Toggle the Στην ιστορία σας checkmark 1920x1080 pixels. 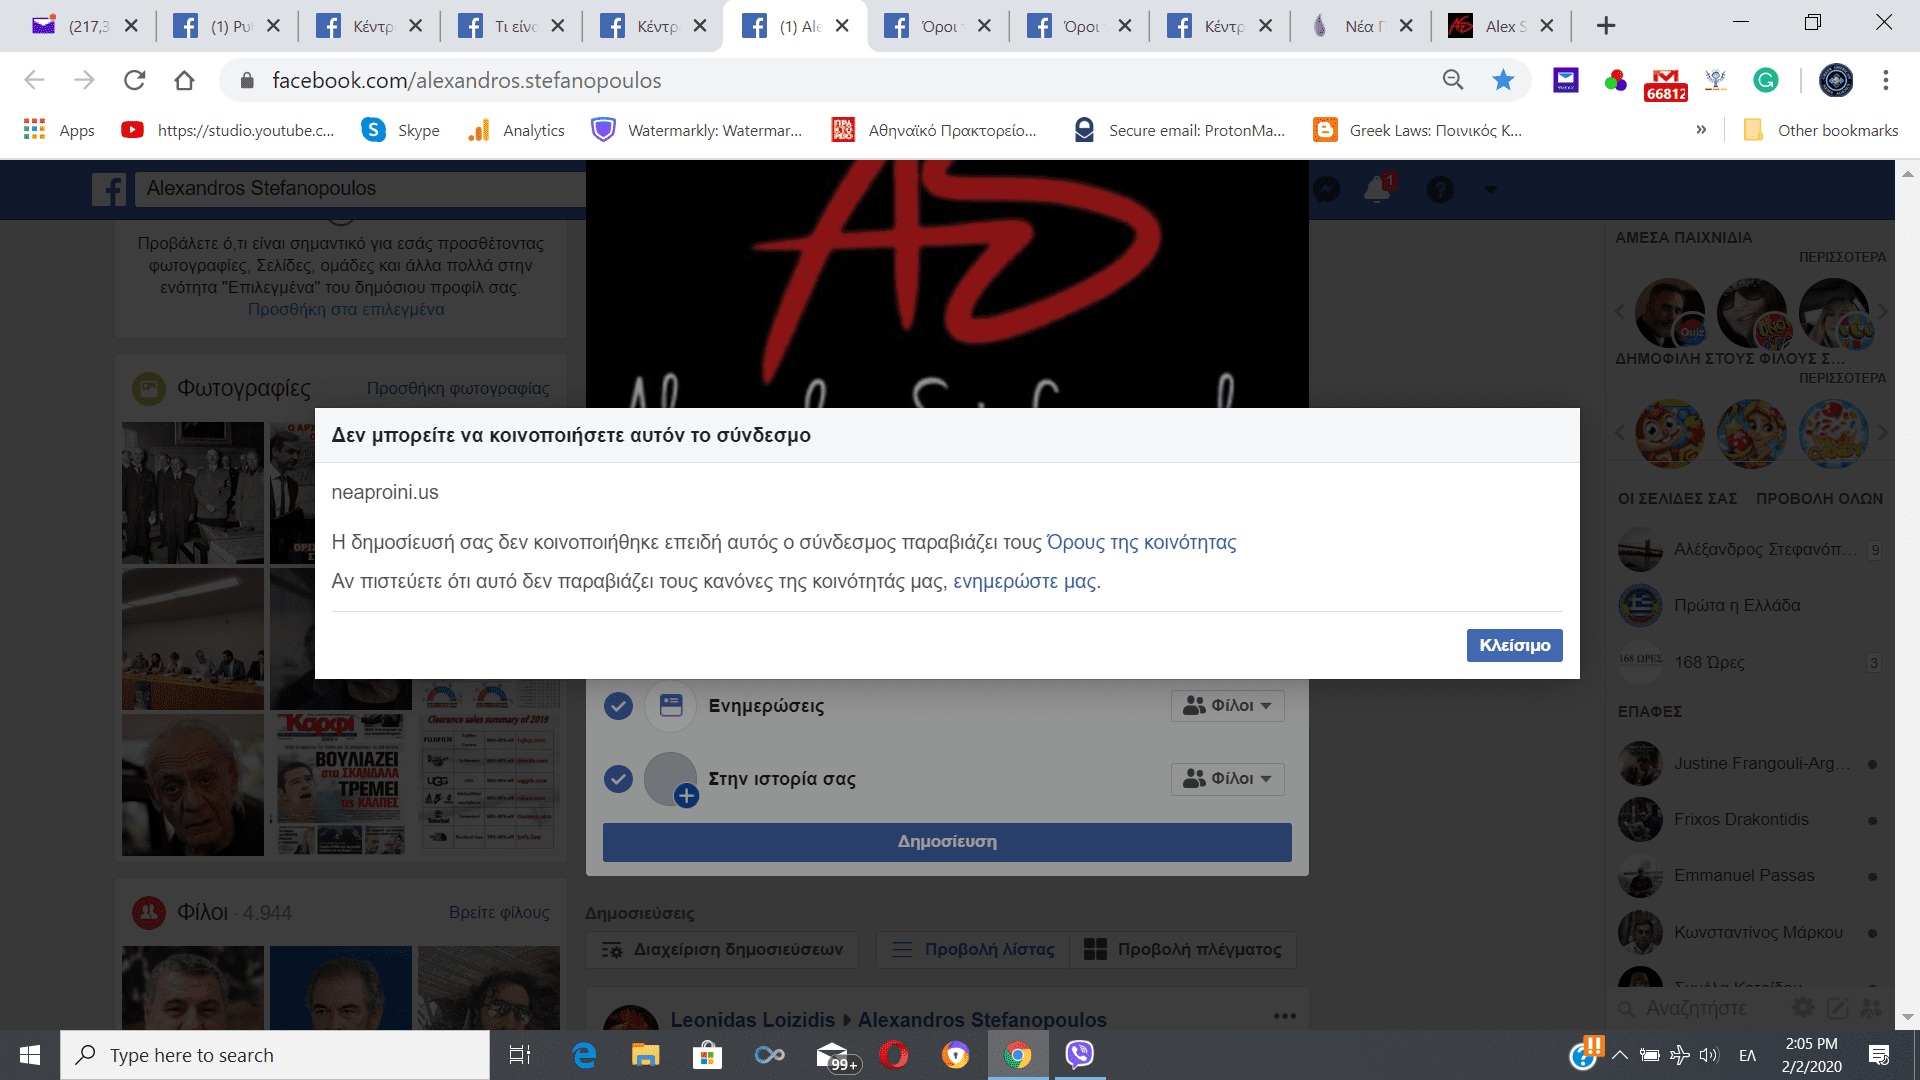619,779
